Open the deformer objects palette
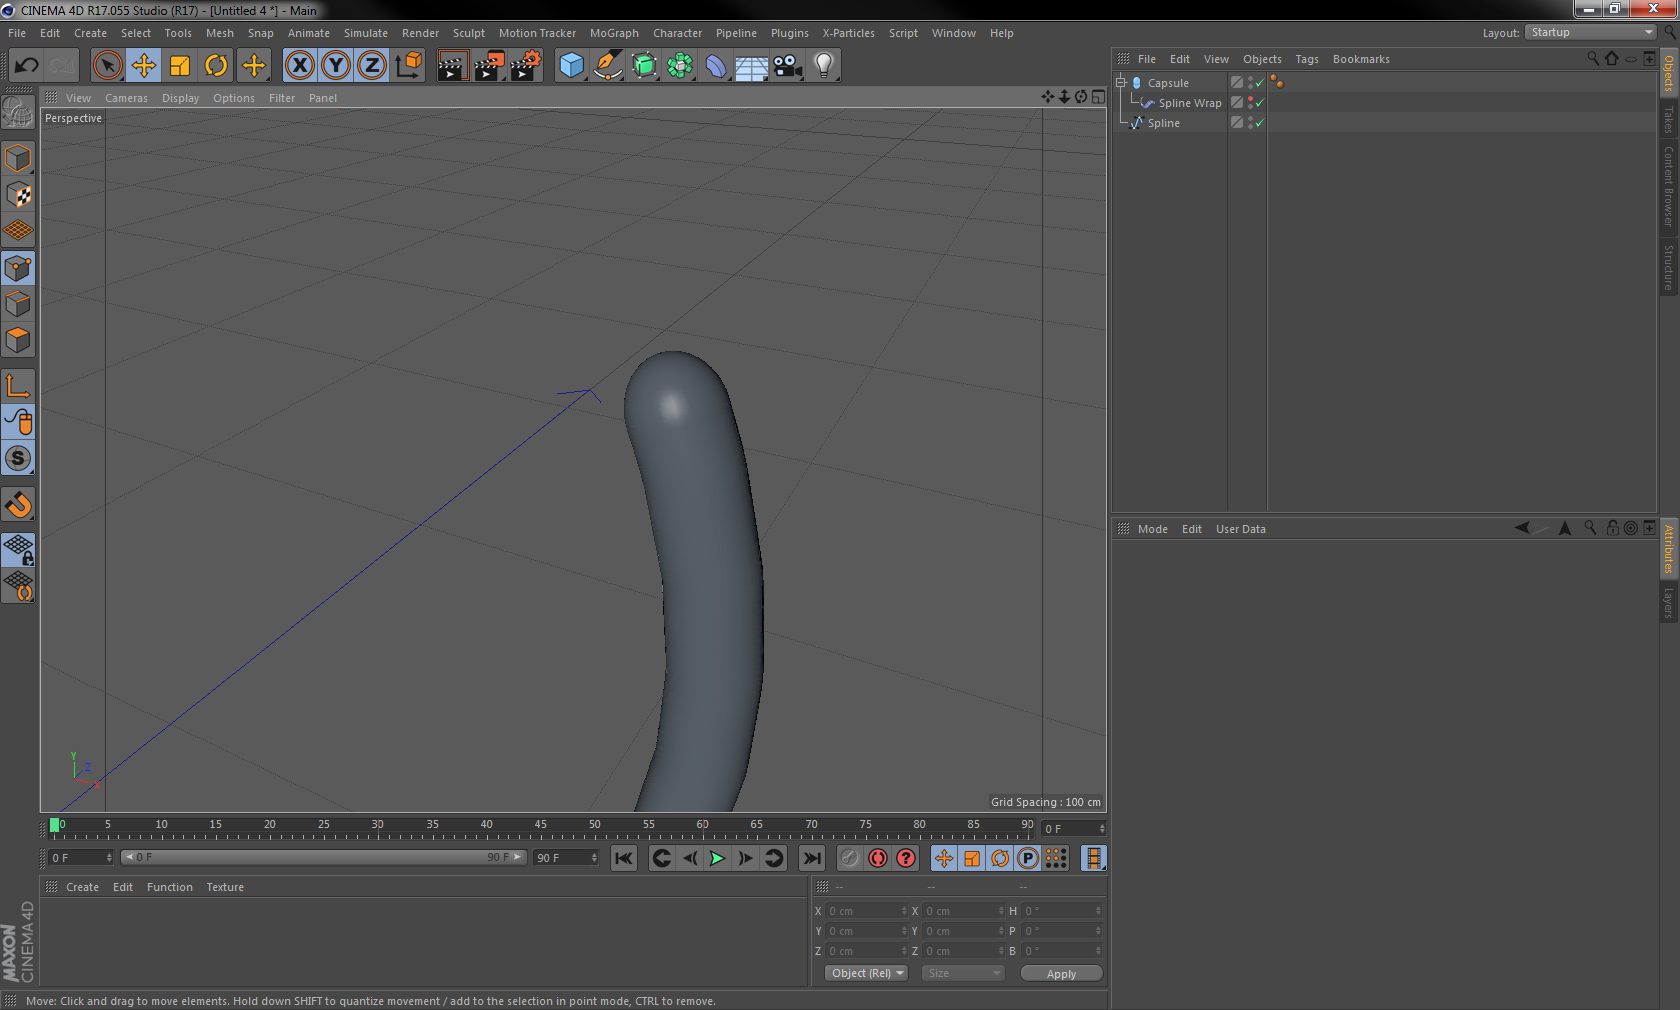The image size is (1680, 1010). (716, 66)
